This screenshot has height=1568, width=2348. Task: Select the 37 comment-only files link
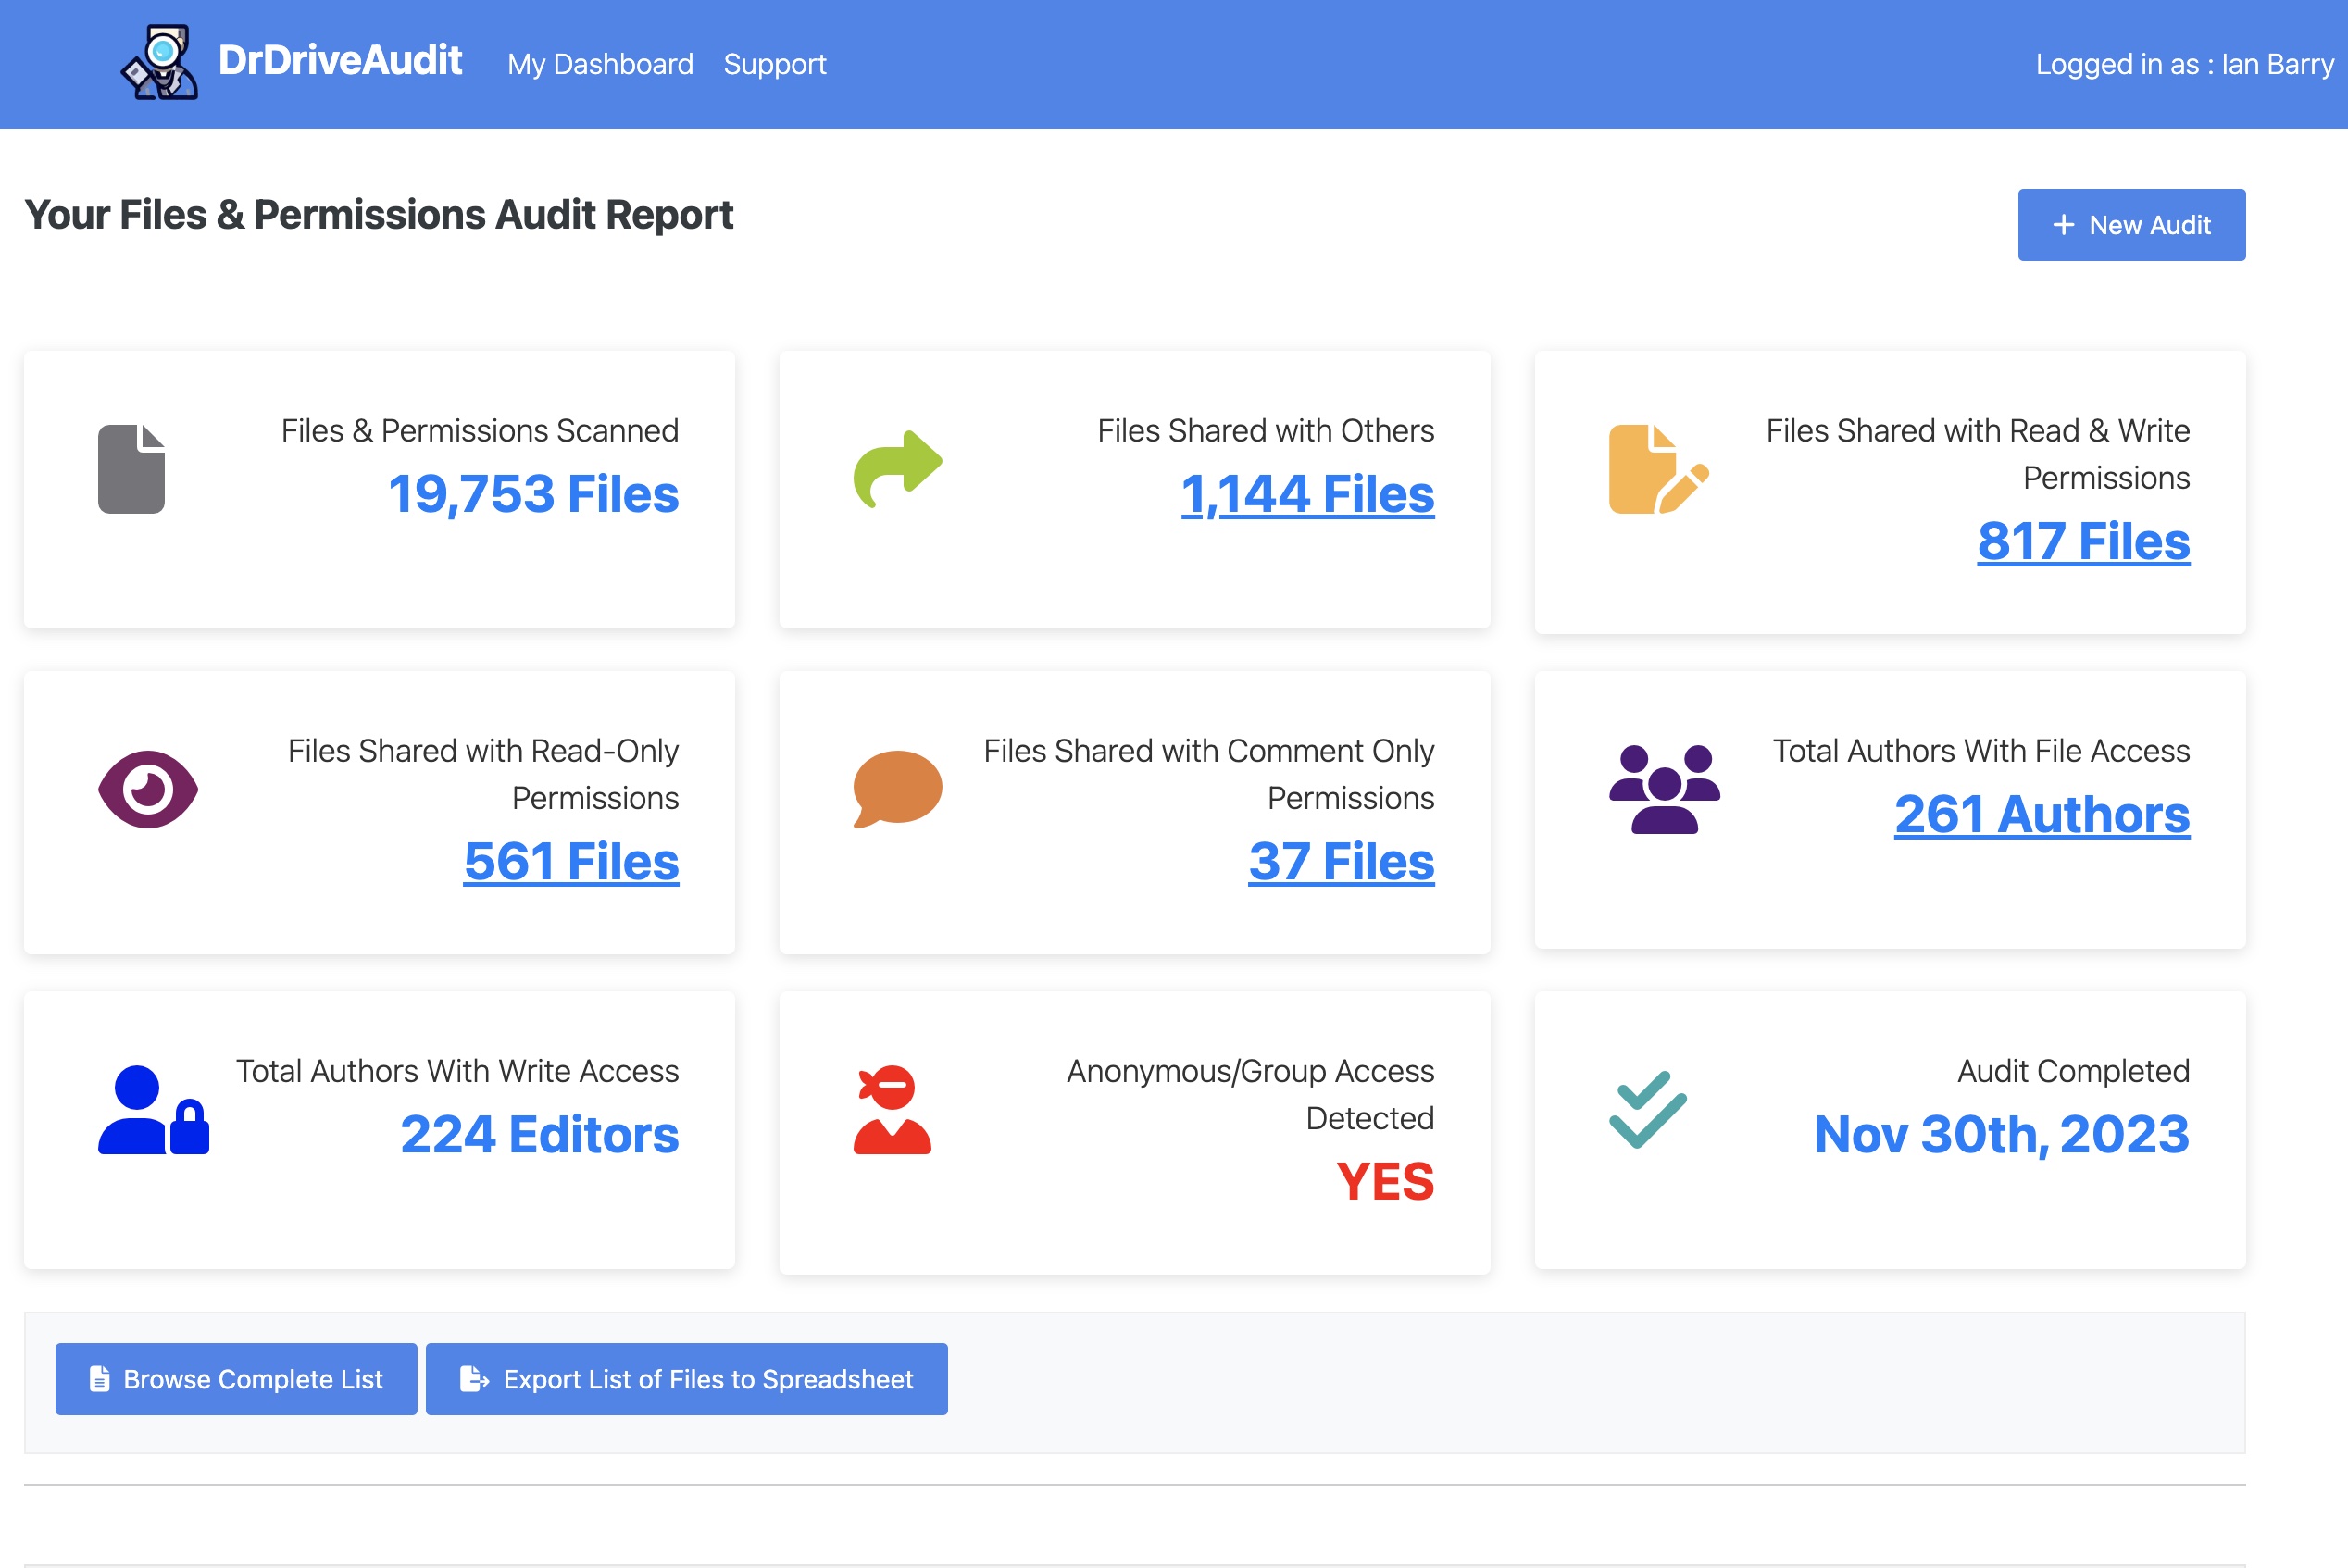1342,863
